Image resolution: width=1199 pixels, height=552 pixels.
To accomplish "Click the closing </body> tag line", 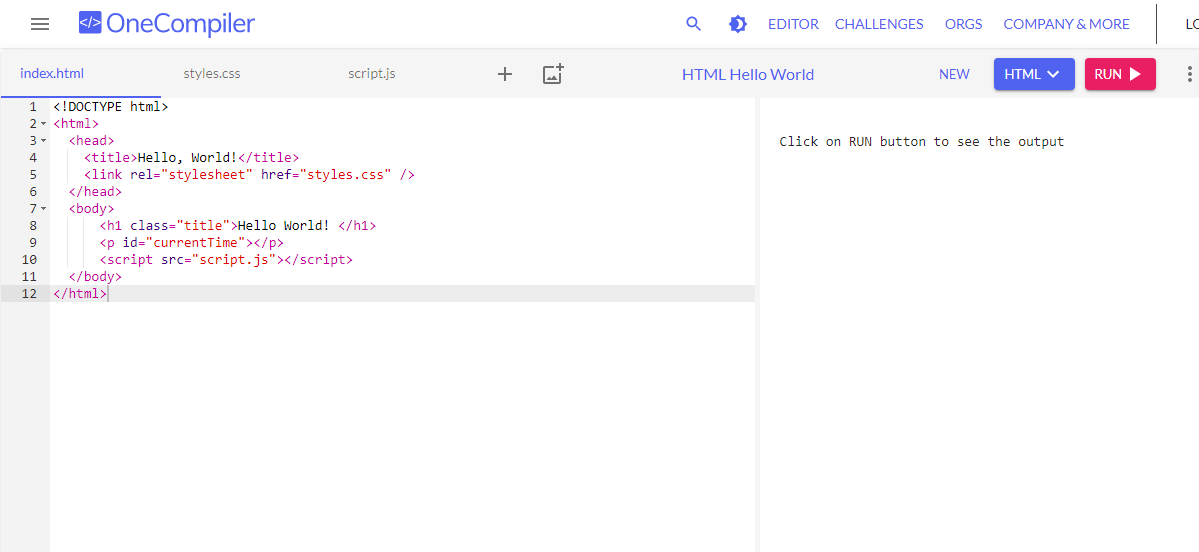I will [x=95, y=276].
